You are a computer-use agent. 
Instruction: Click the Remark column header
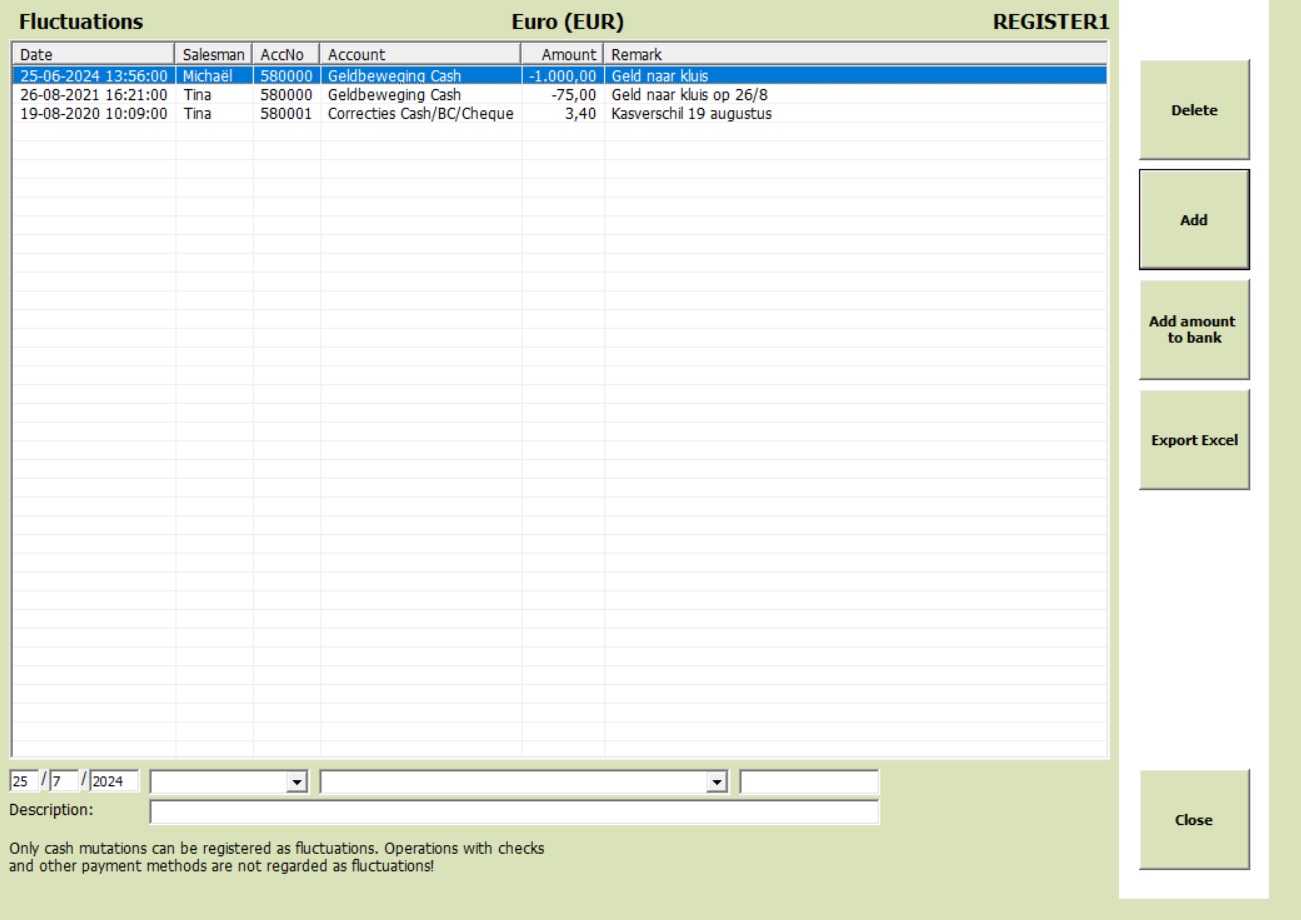[855, 54]
